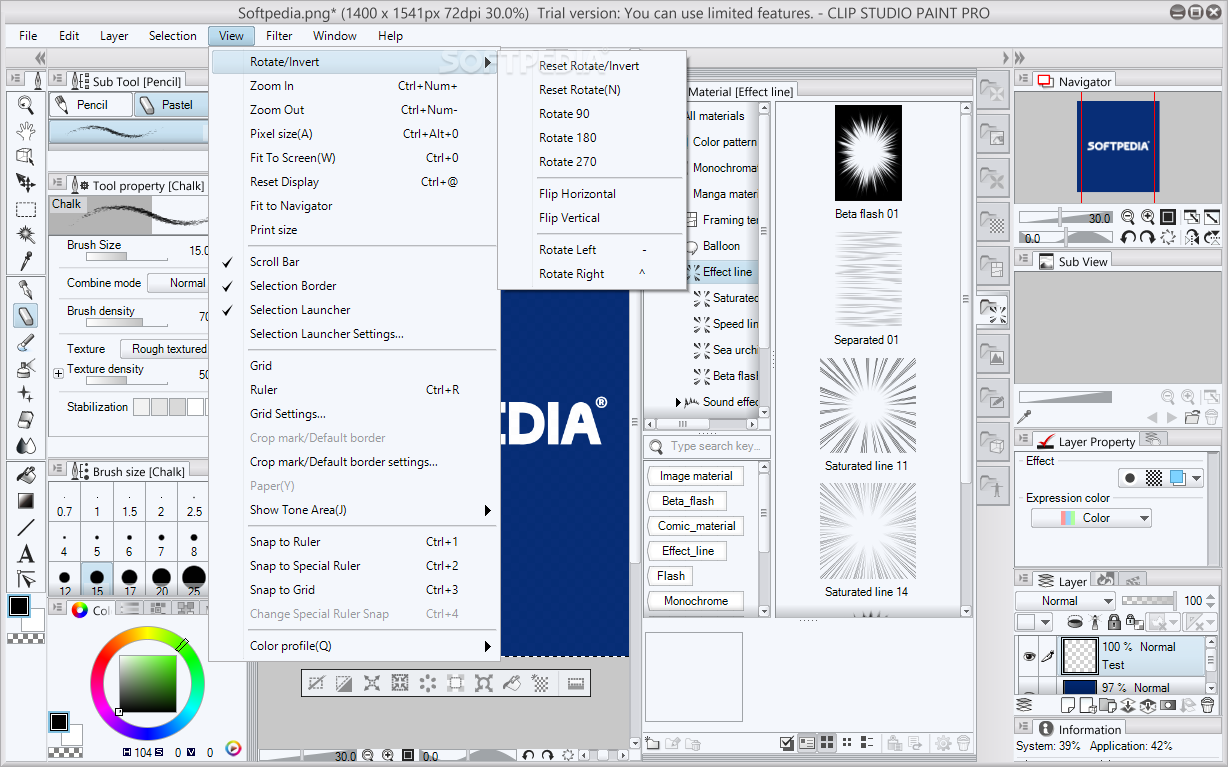This screenshot has height=767, width=1228.
Task: Click the color wheel tab icon
Action: (x=79, y=610)
